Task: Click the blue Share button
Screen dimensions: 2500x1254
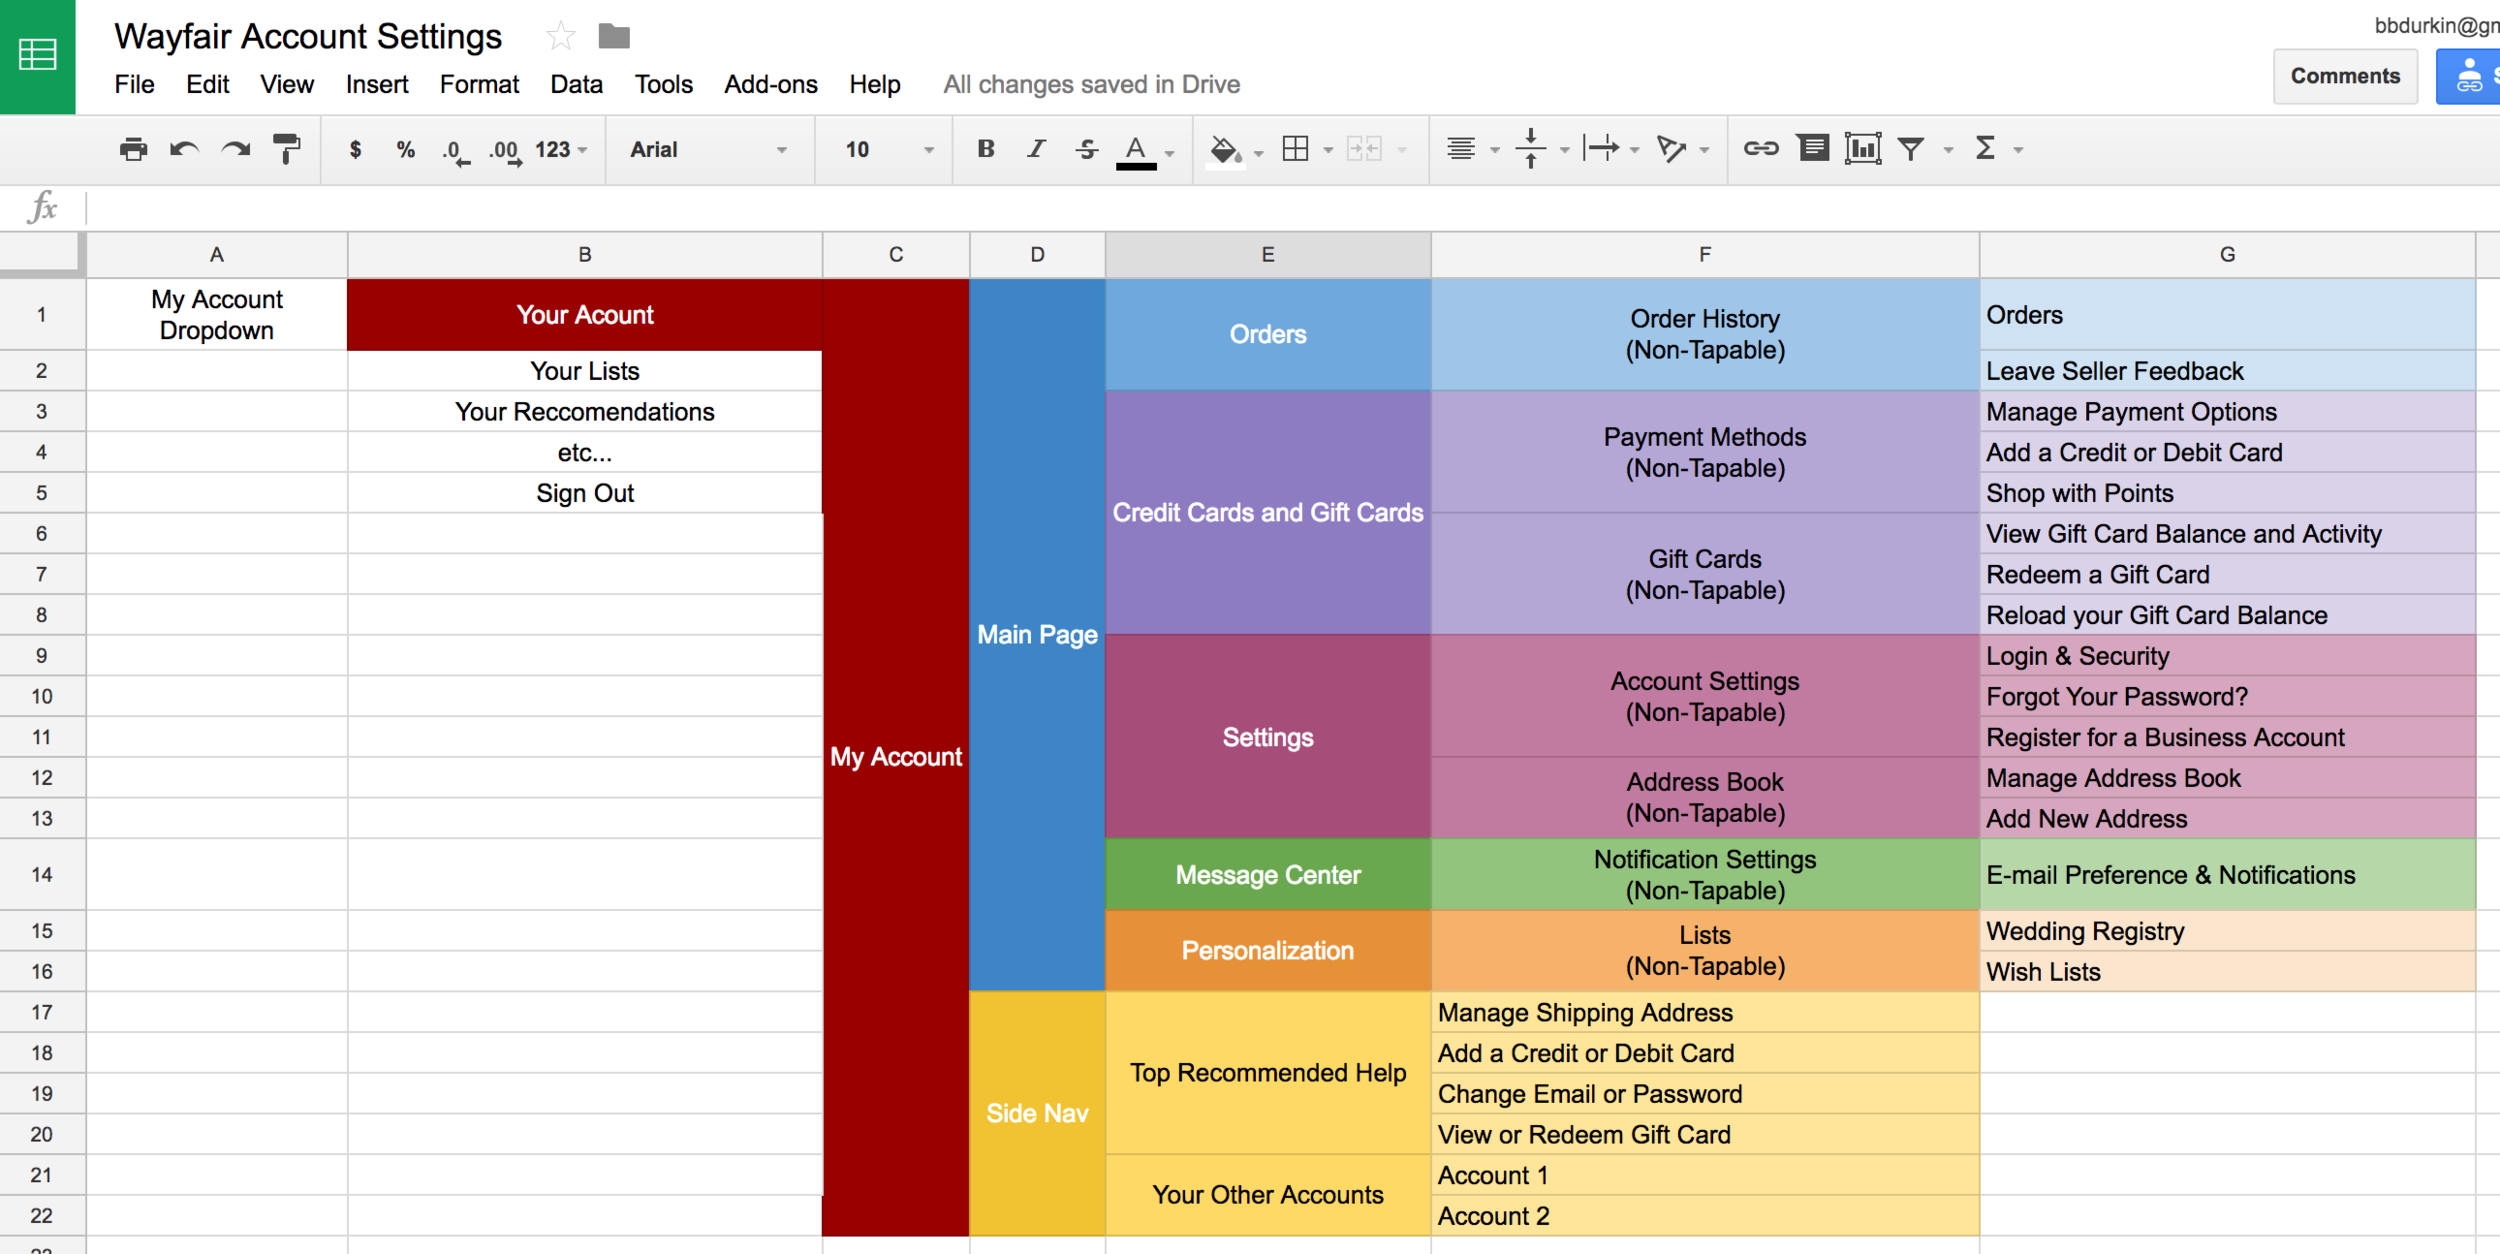Action: pos(2469,76)
